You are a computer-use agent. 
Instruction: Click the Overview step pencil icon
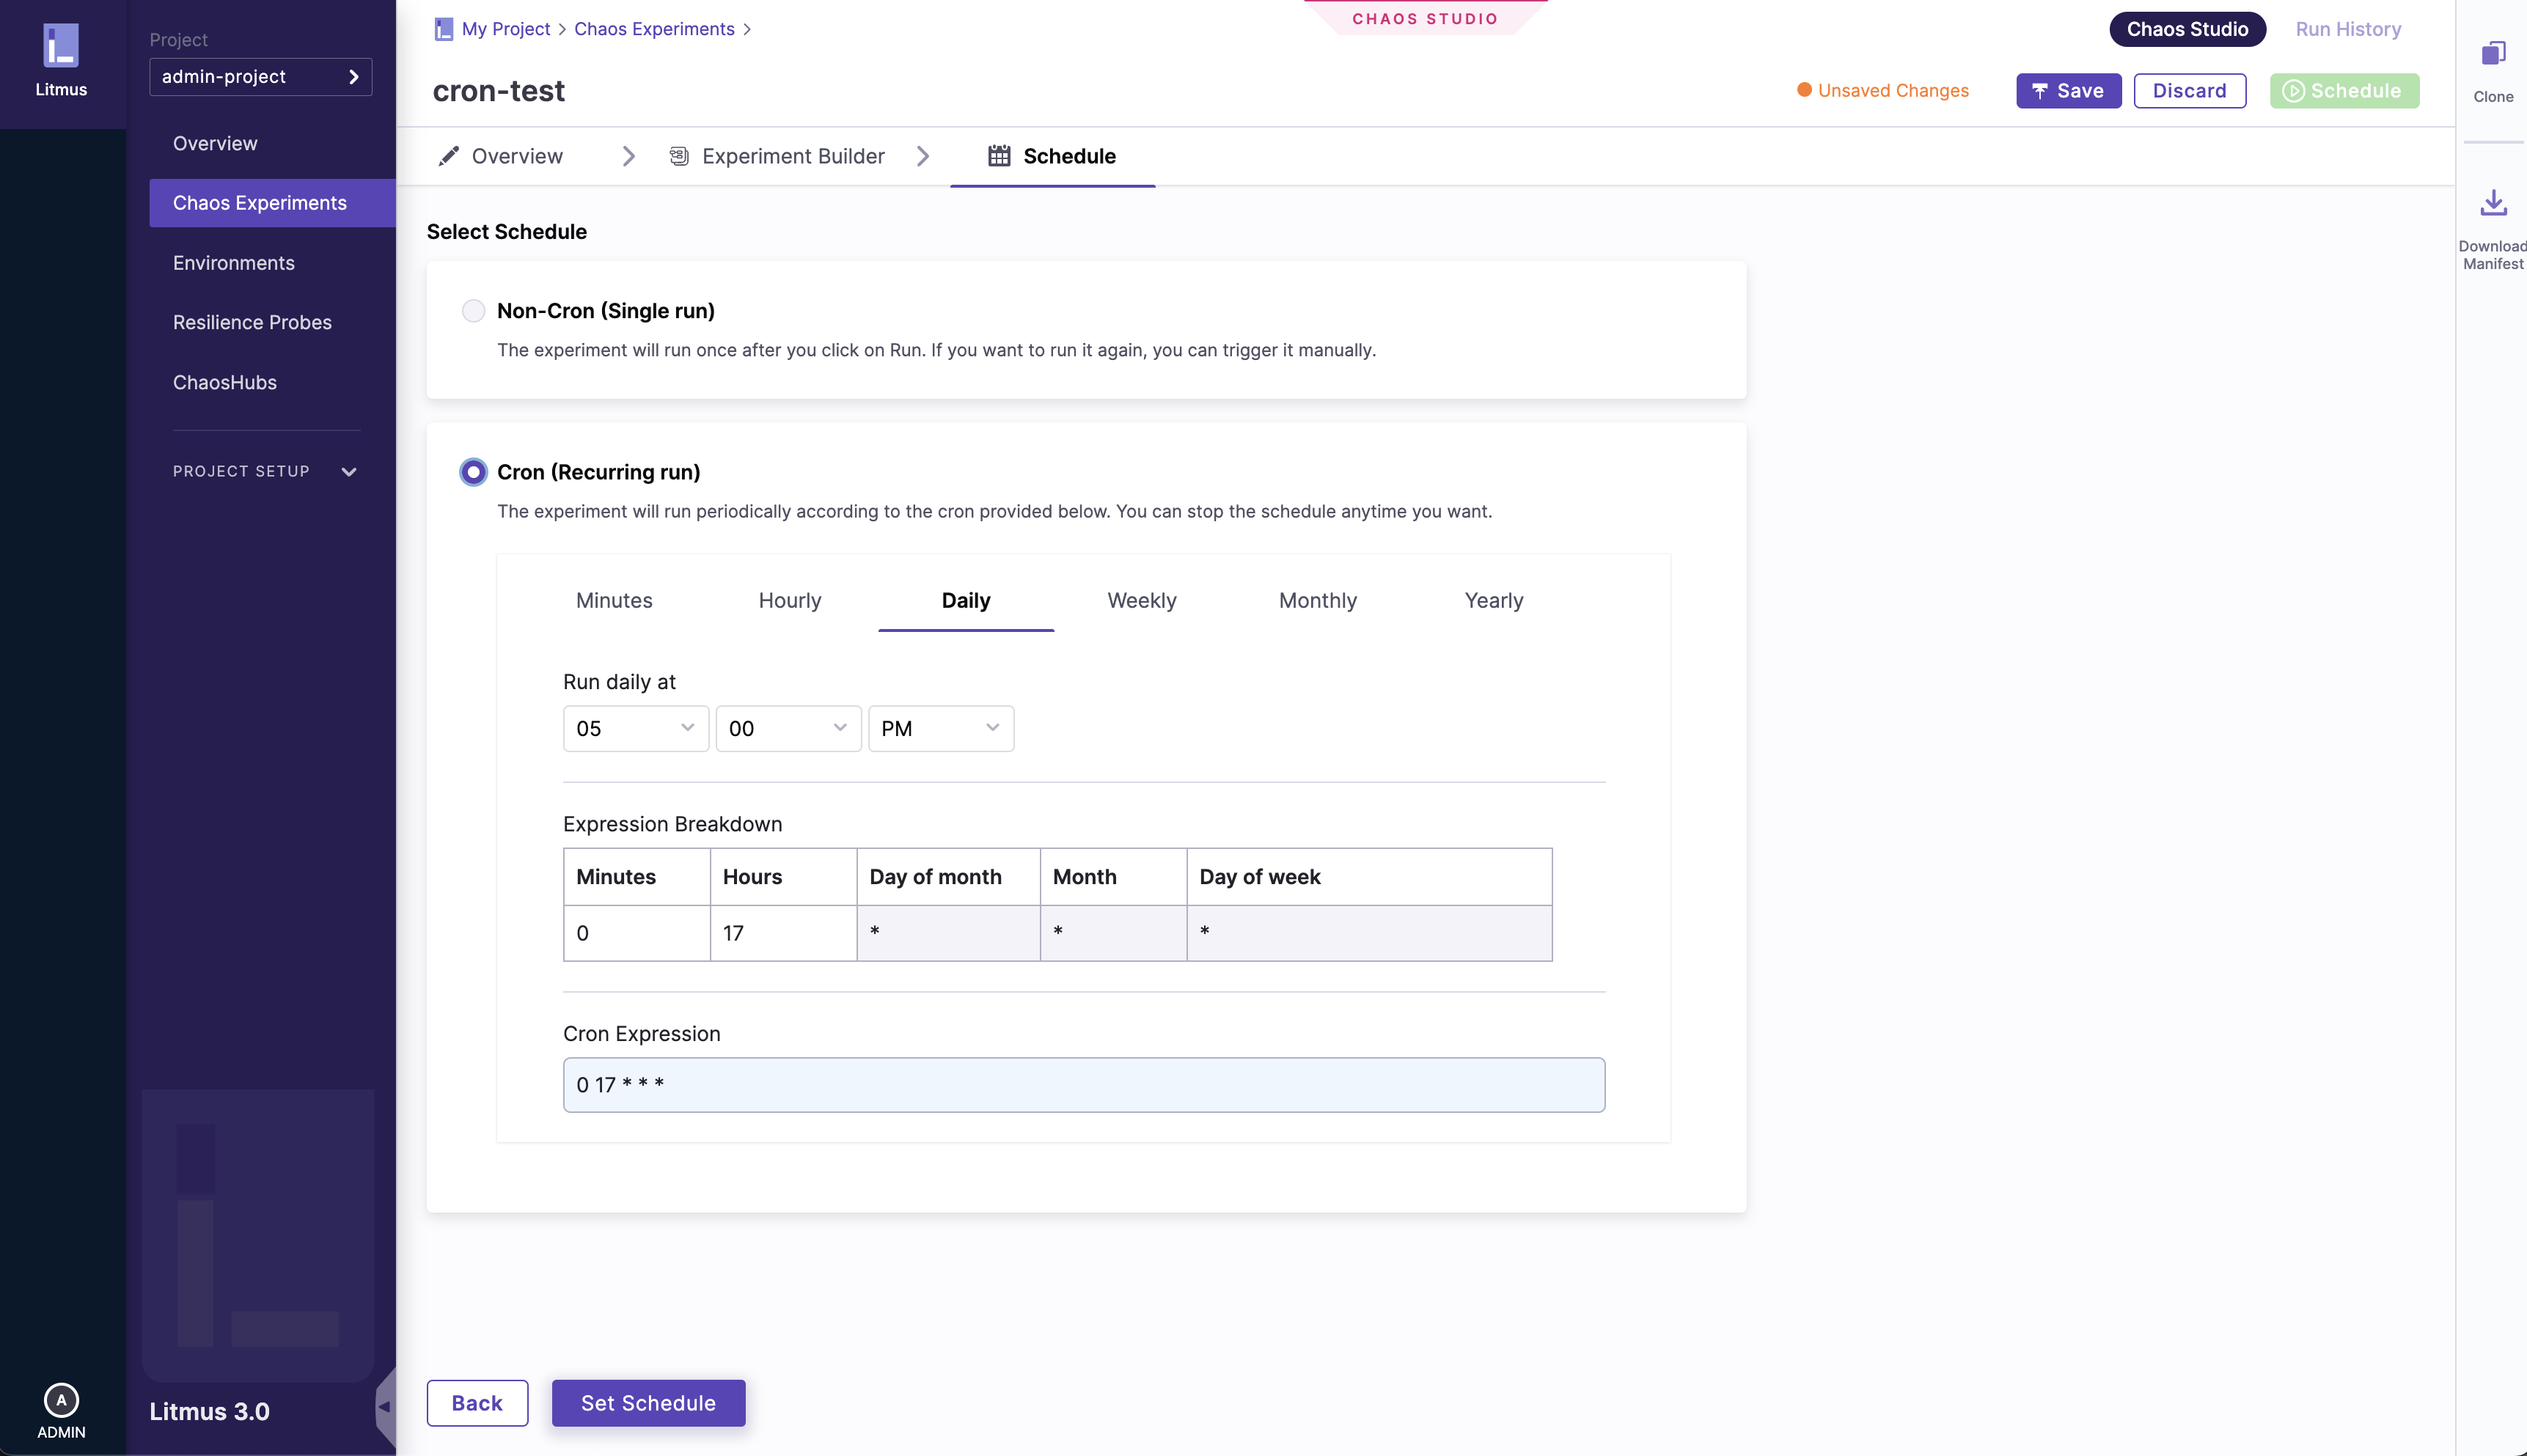449,156
